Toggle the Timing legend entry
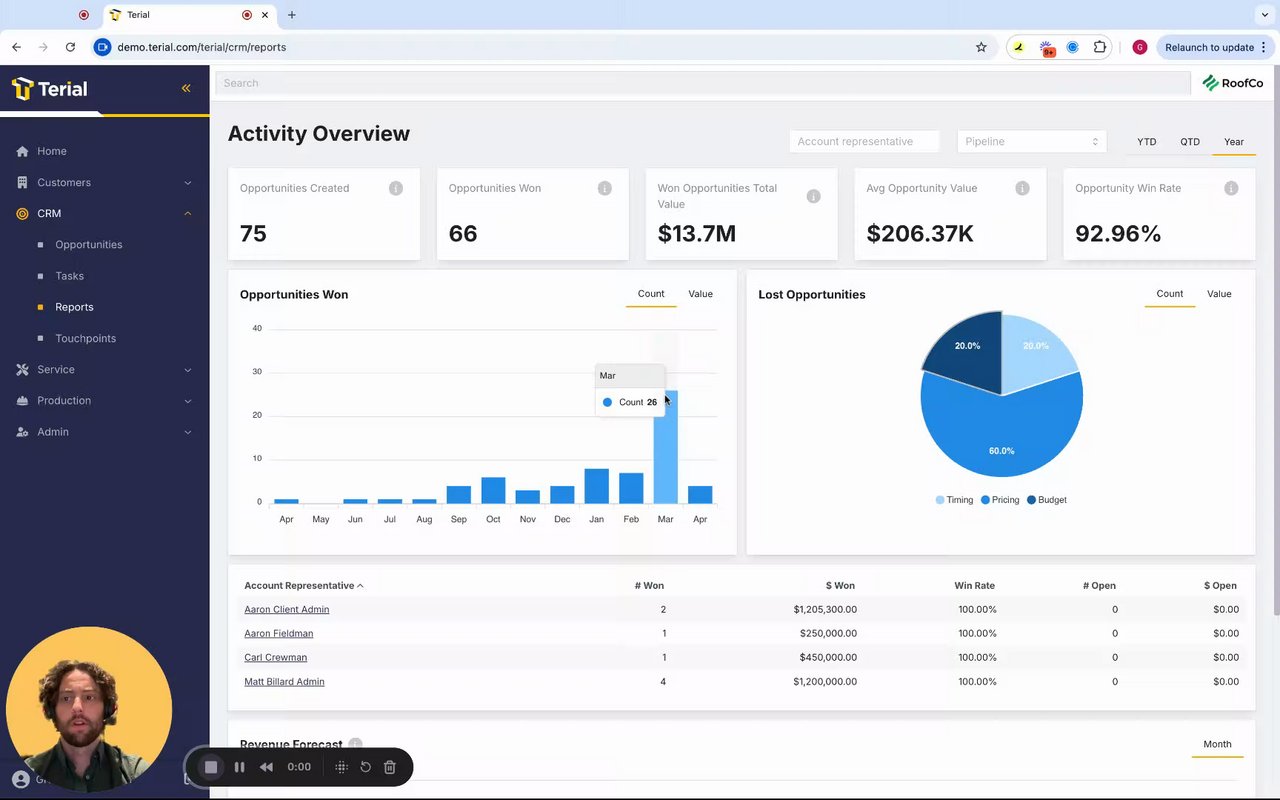 [x=954, y=500]
